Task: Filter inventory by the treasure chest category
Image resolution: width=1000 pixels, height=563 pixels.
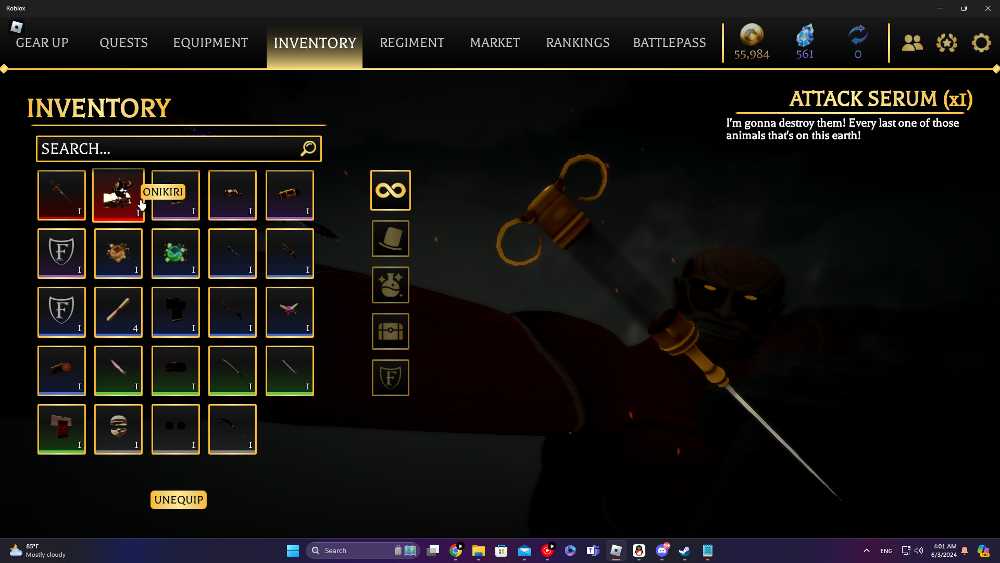Action: point(390,332)
